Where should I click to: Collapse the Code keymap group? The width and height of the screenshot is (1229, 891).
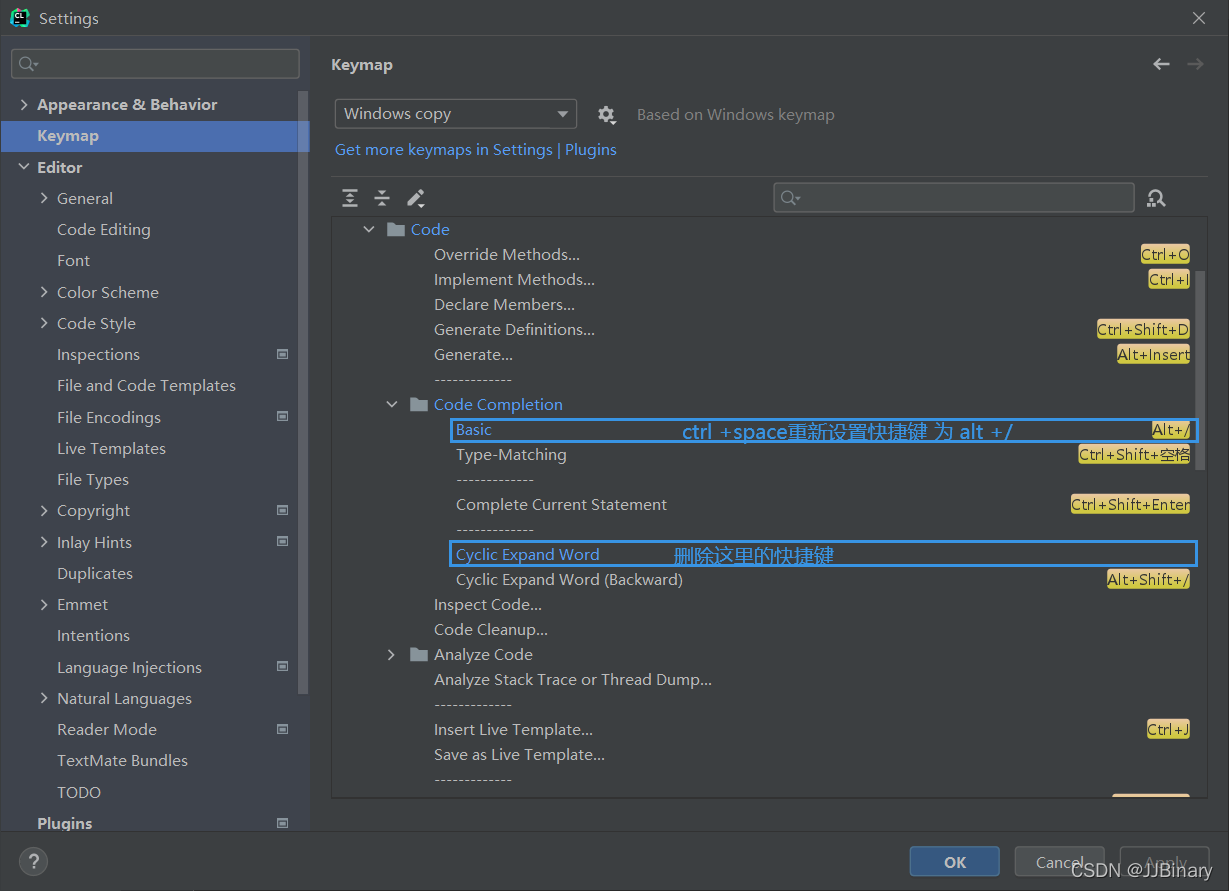pos(369,229)
